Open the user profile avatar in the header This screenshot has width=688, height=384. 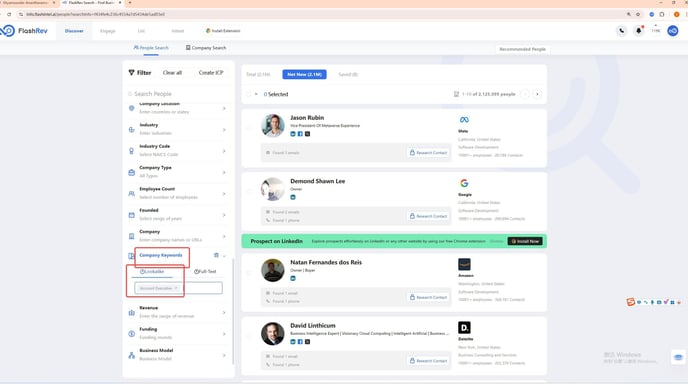[x=673, y=31]
